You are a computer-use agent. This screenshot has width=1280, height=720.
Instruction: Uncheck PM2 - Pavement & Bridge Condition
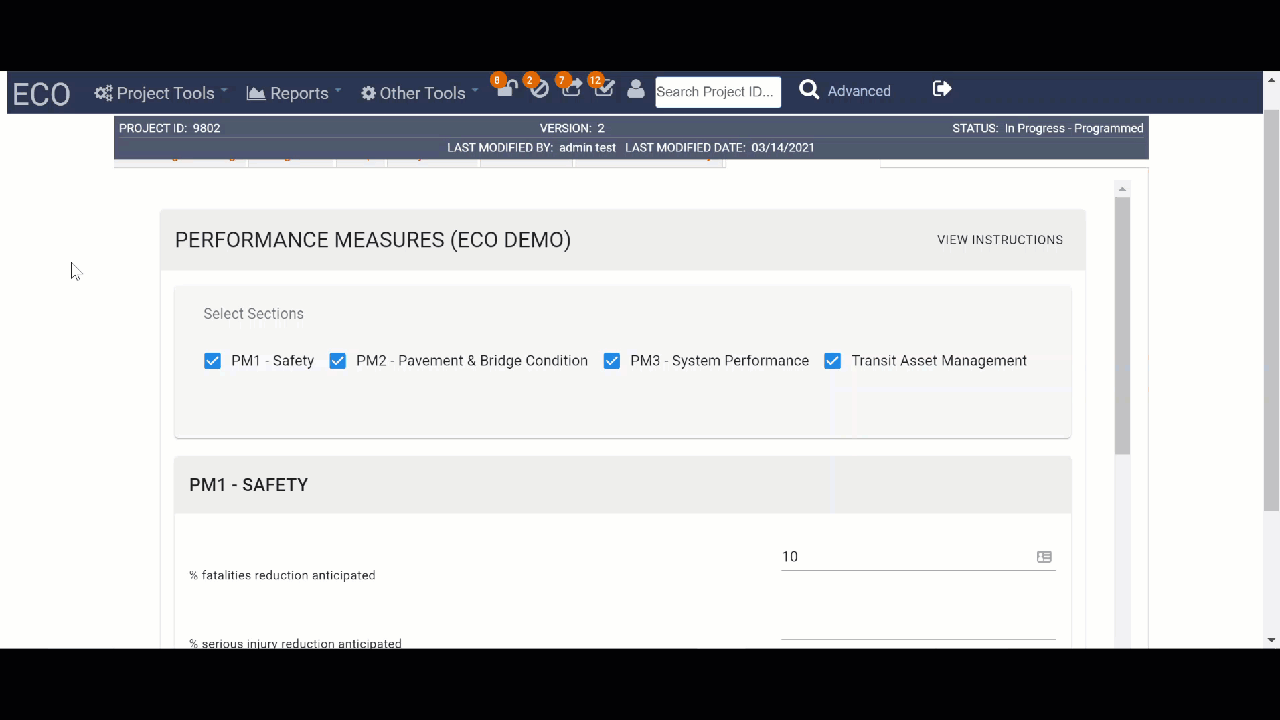pos(337,361)
